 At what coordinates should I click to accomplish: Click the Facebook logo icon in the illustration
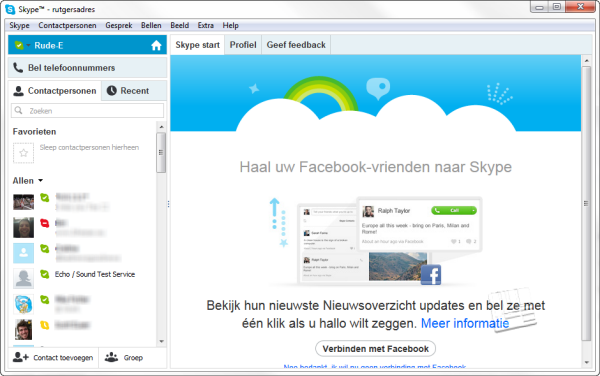431,275
